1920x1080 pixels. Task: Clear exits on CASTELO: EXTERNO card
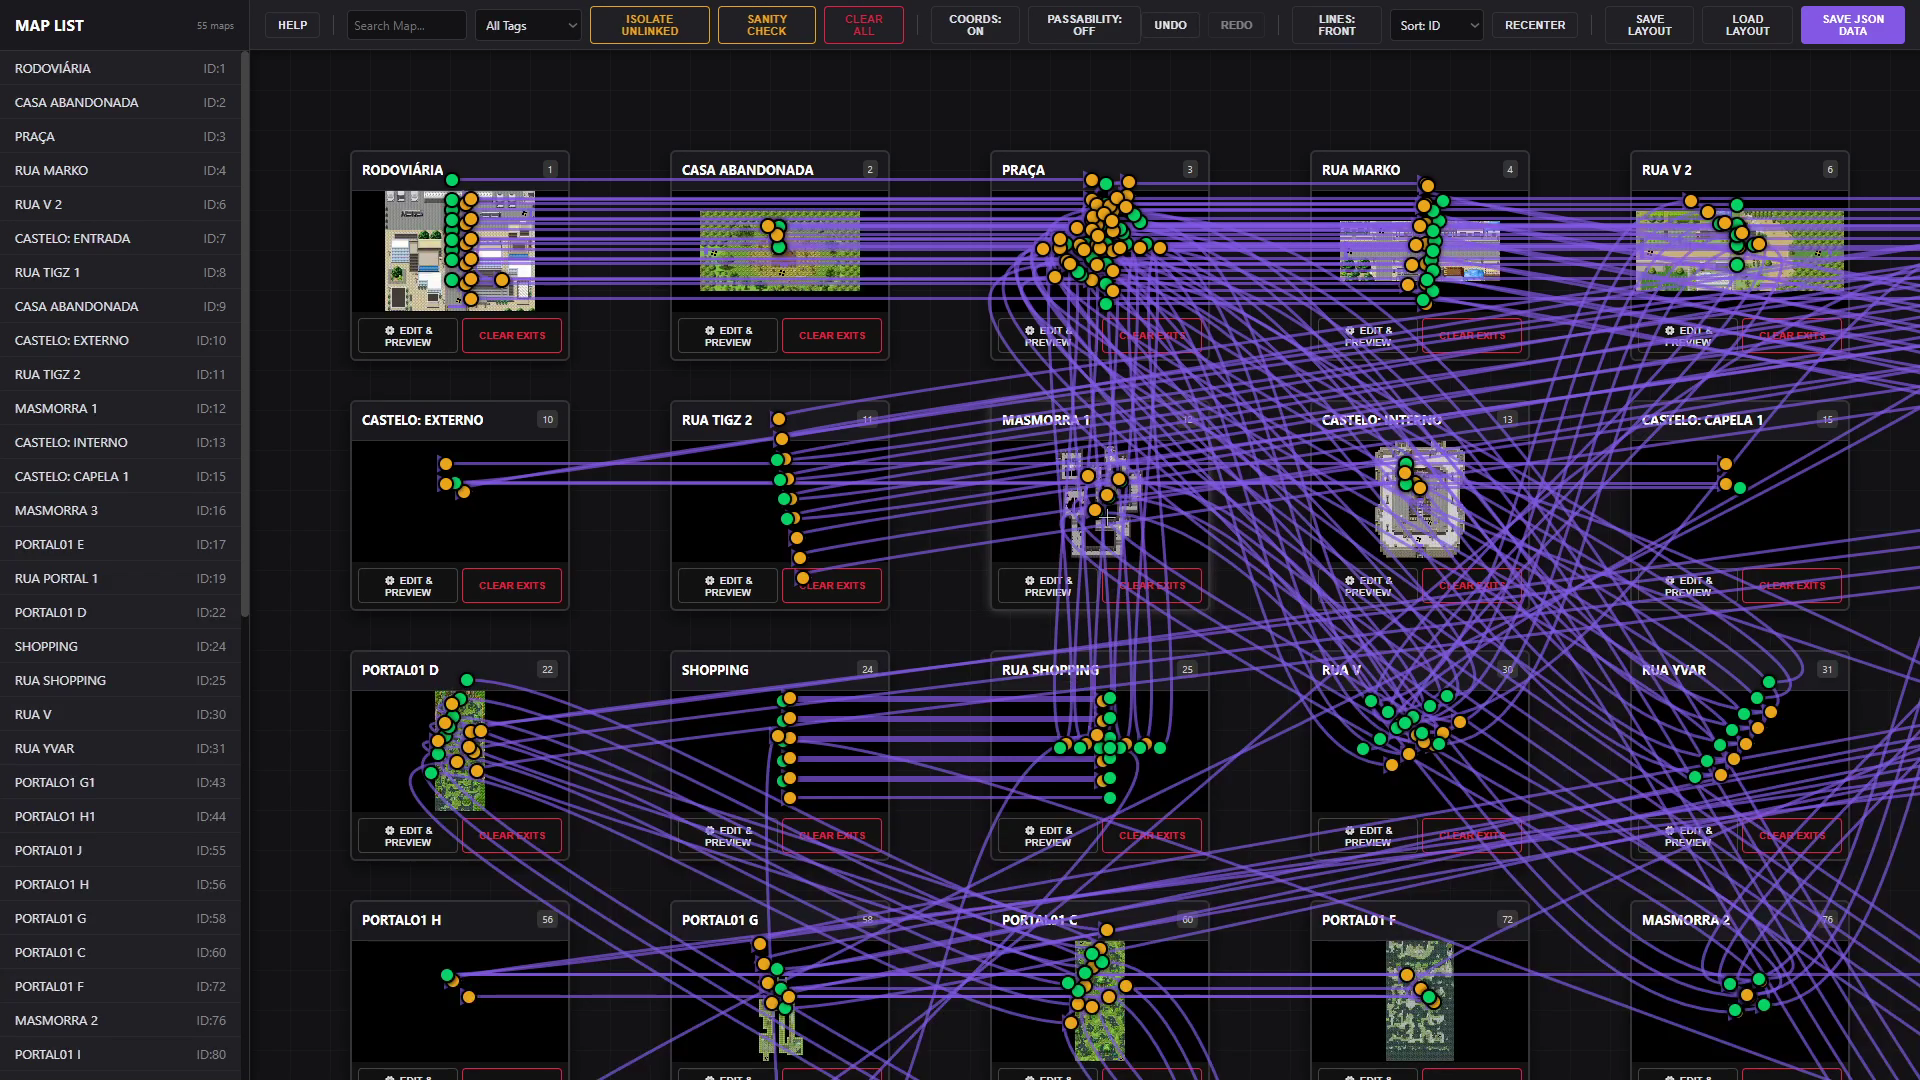pyautogui.click(x=512, y=586)
